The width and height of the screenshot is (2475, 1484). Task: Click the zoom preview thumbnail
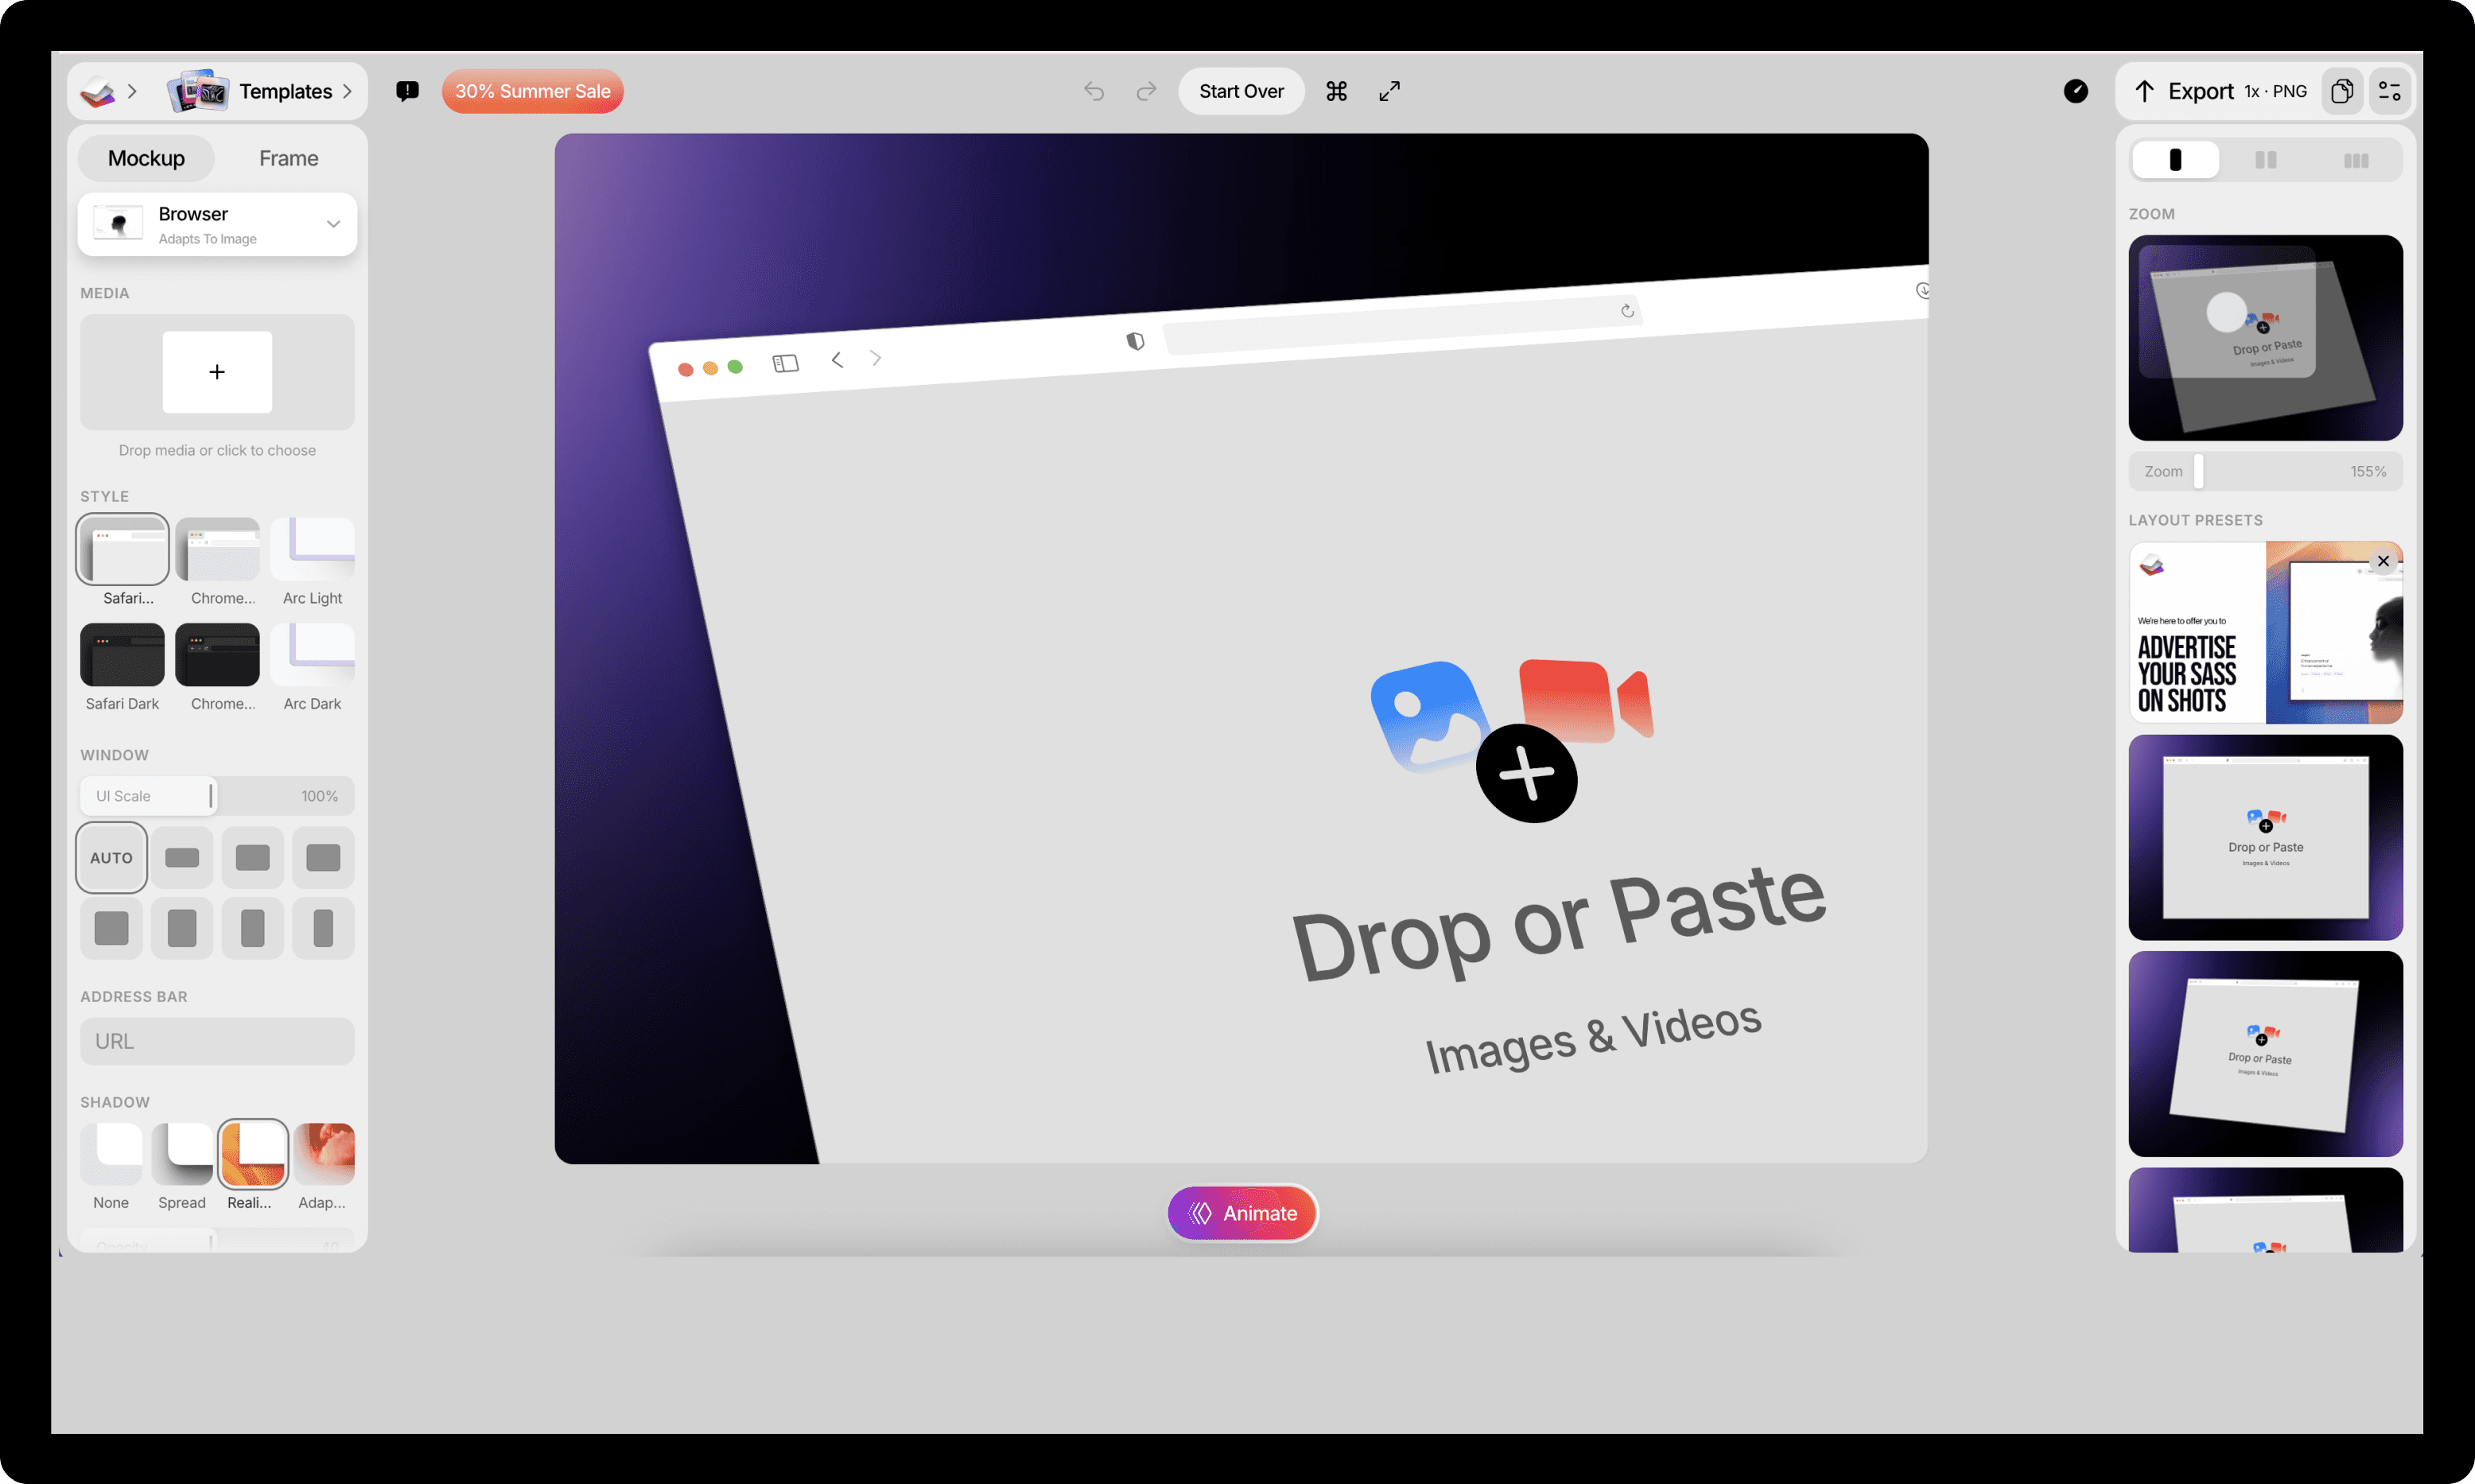click(x=2265, y=338)
